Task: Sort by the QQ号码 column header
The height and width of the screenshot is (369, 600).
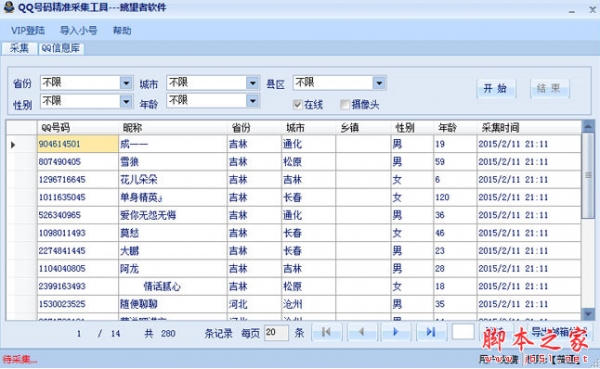Action: coord(78,127)
